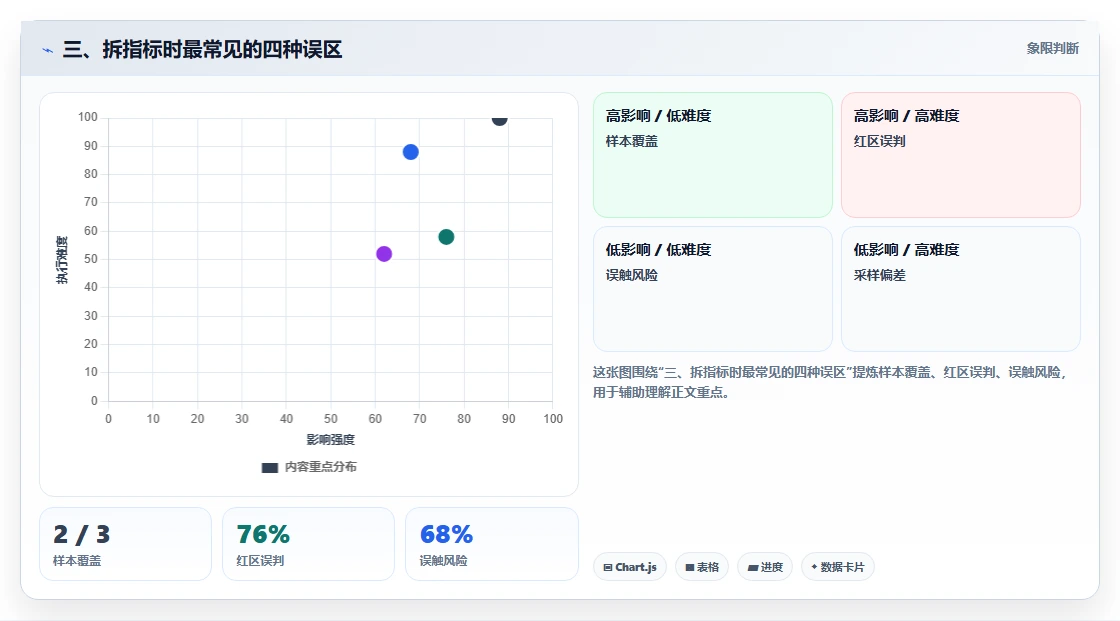
Task: Click the 执行难度 y-axis title
Action: (x=62, y=259)
